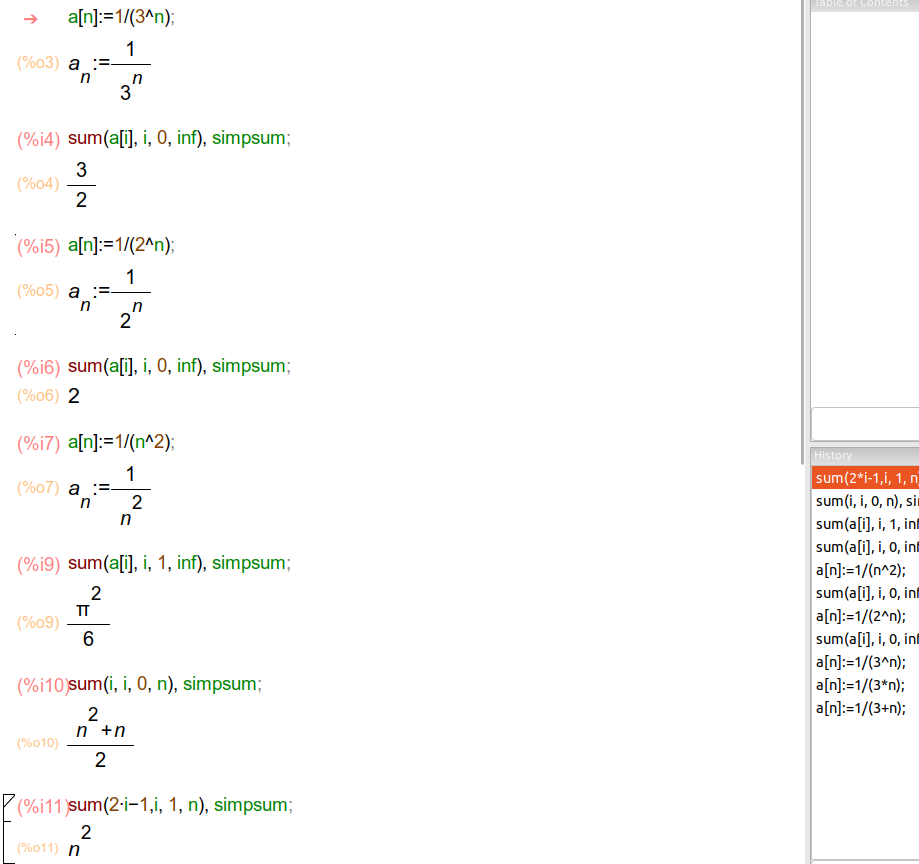Select history entry sum(i, i, 0, n)
919x864 pixels.
click(866, 501)
